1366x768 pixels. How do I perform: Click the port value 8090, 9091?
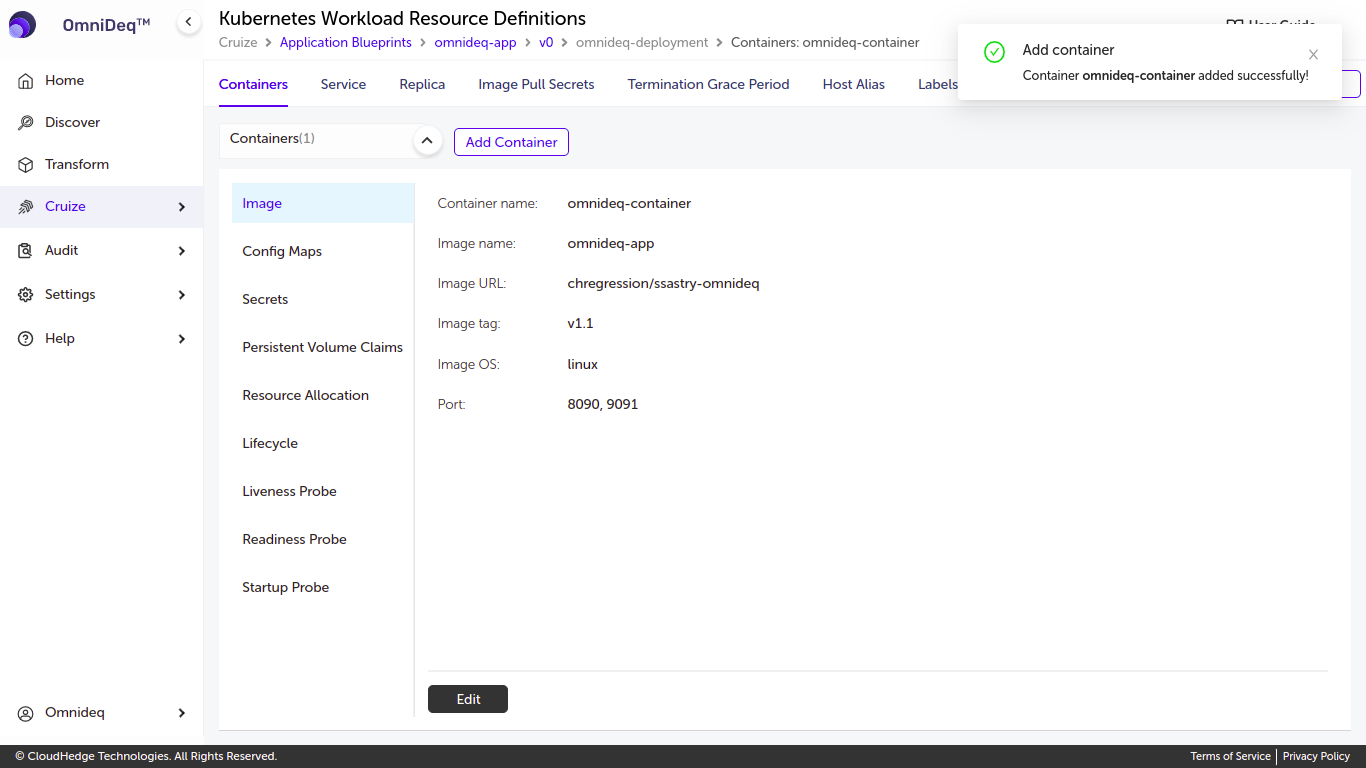(x=602, y=404)
